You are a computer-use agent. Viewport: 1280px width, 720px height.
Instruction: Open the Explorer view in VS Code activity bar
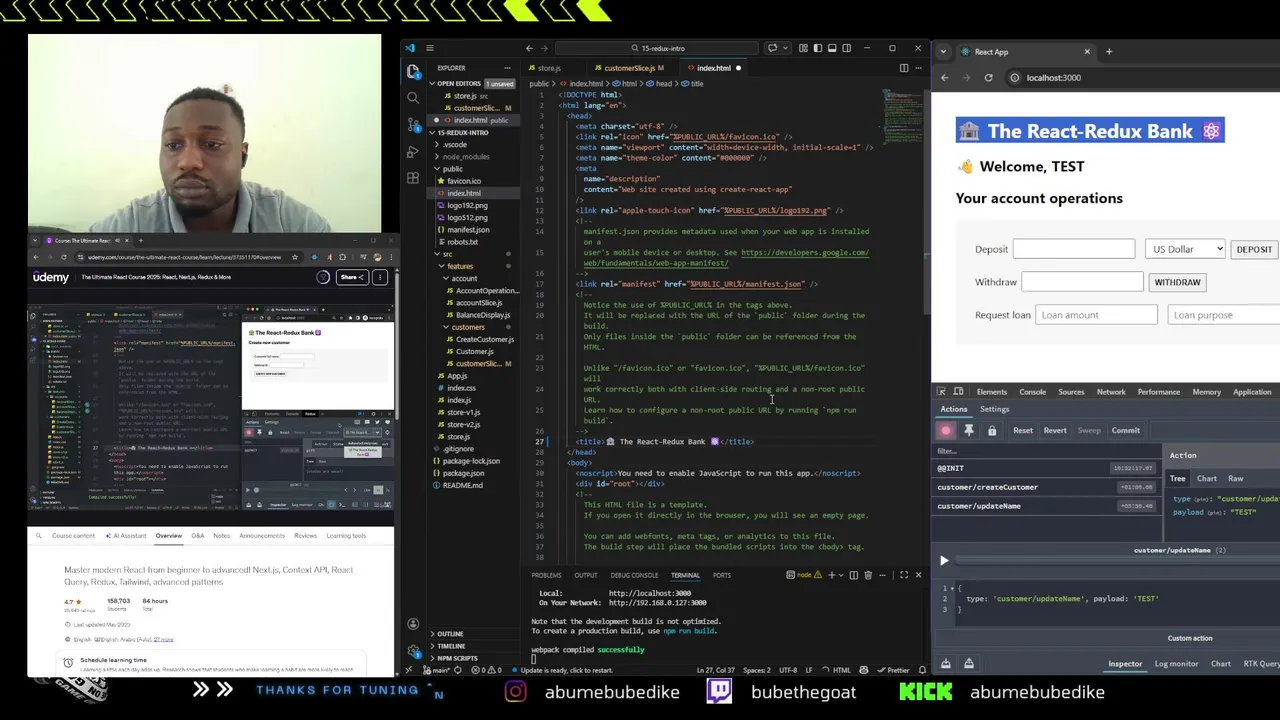(x=413, y=71)
